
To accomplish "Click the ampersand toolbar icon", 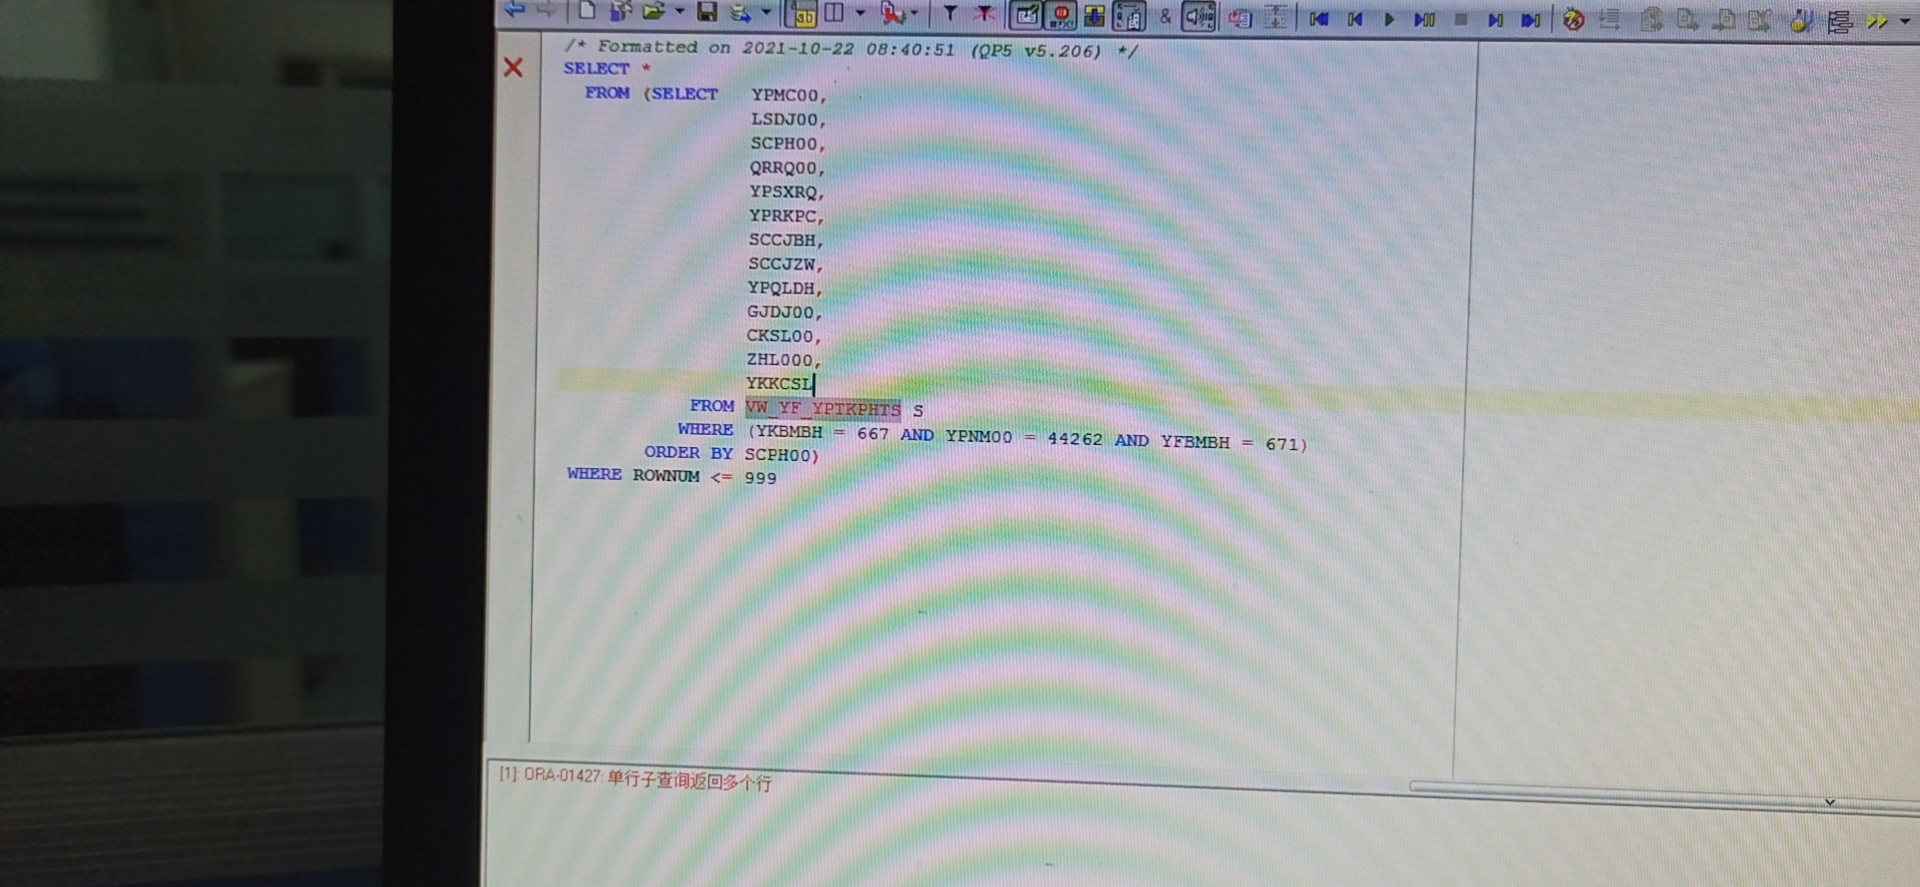I will click(x=1165, y=17).
